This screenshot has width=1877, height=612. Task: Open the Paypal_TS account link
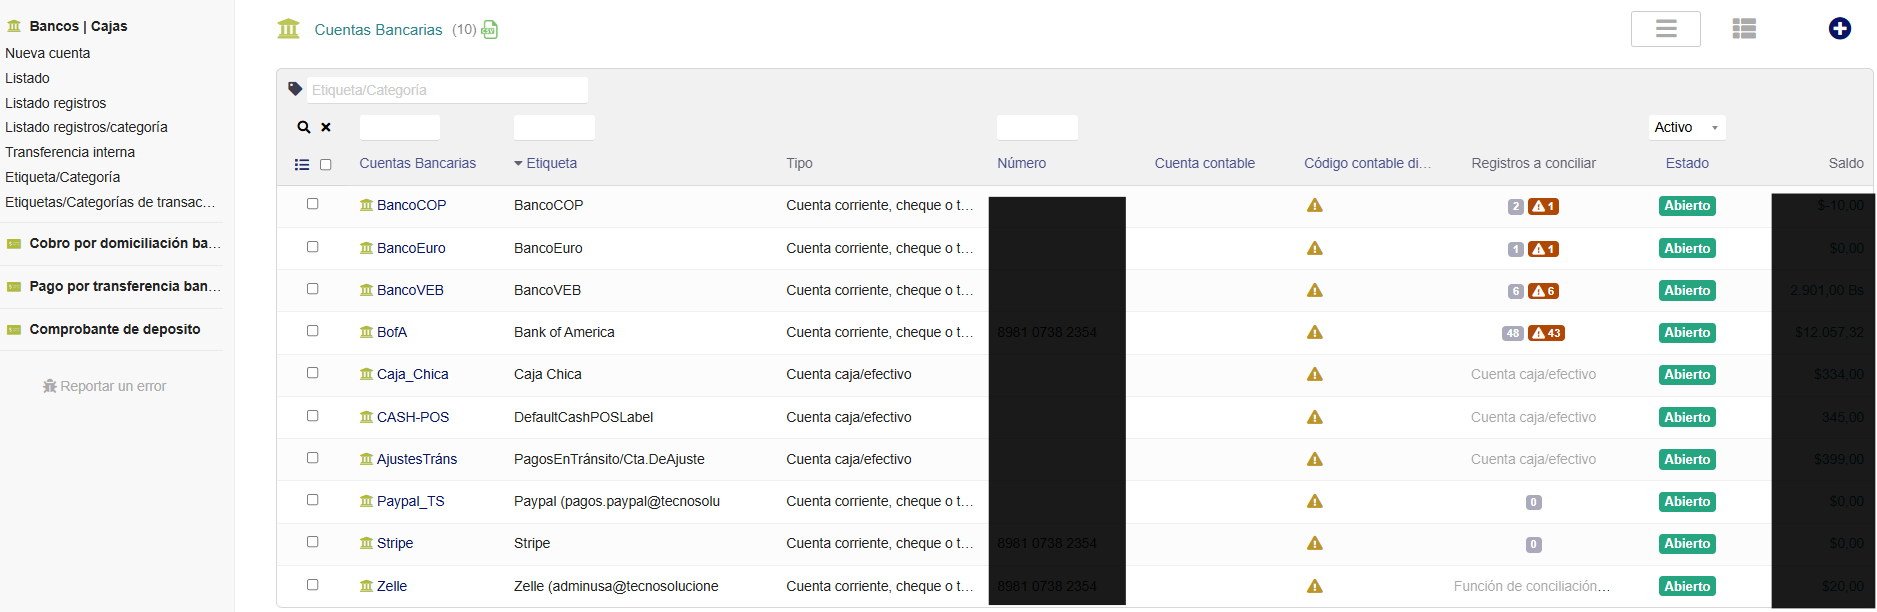[x=410, y=501]
